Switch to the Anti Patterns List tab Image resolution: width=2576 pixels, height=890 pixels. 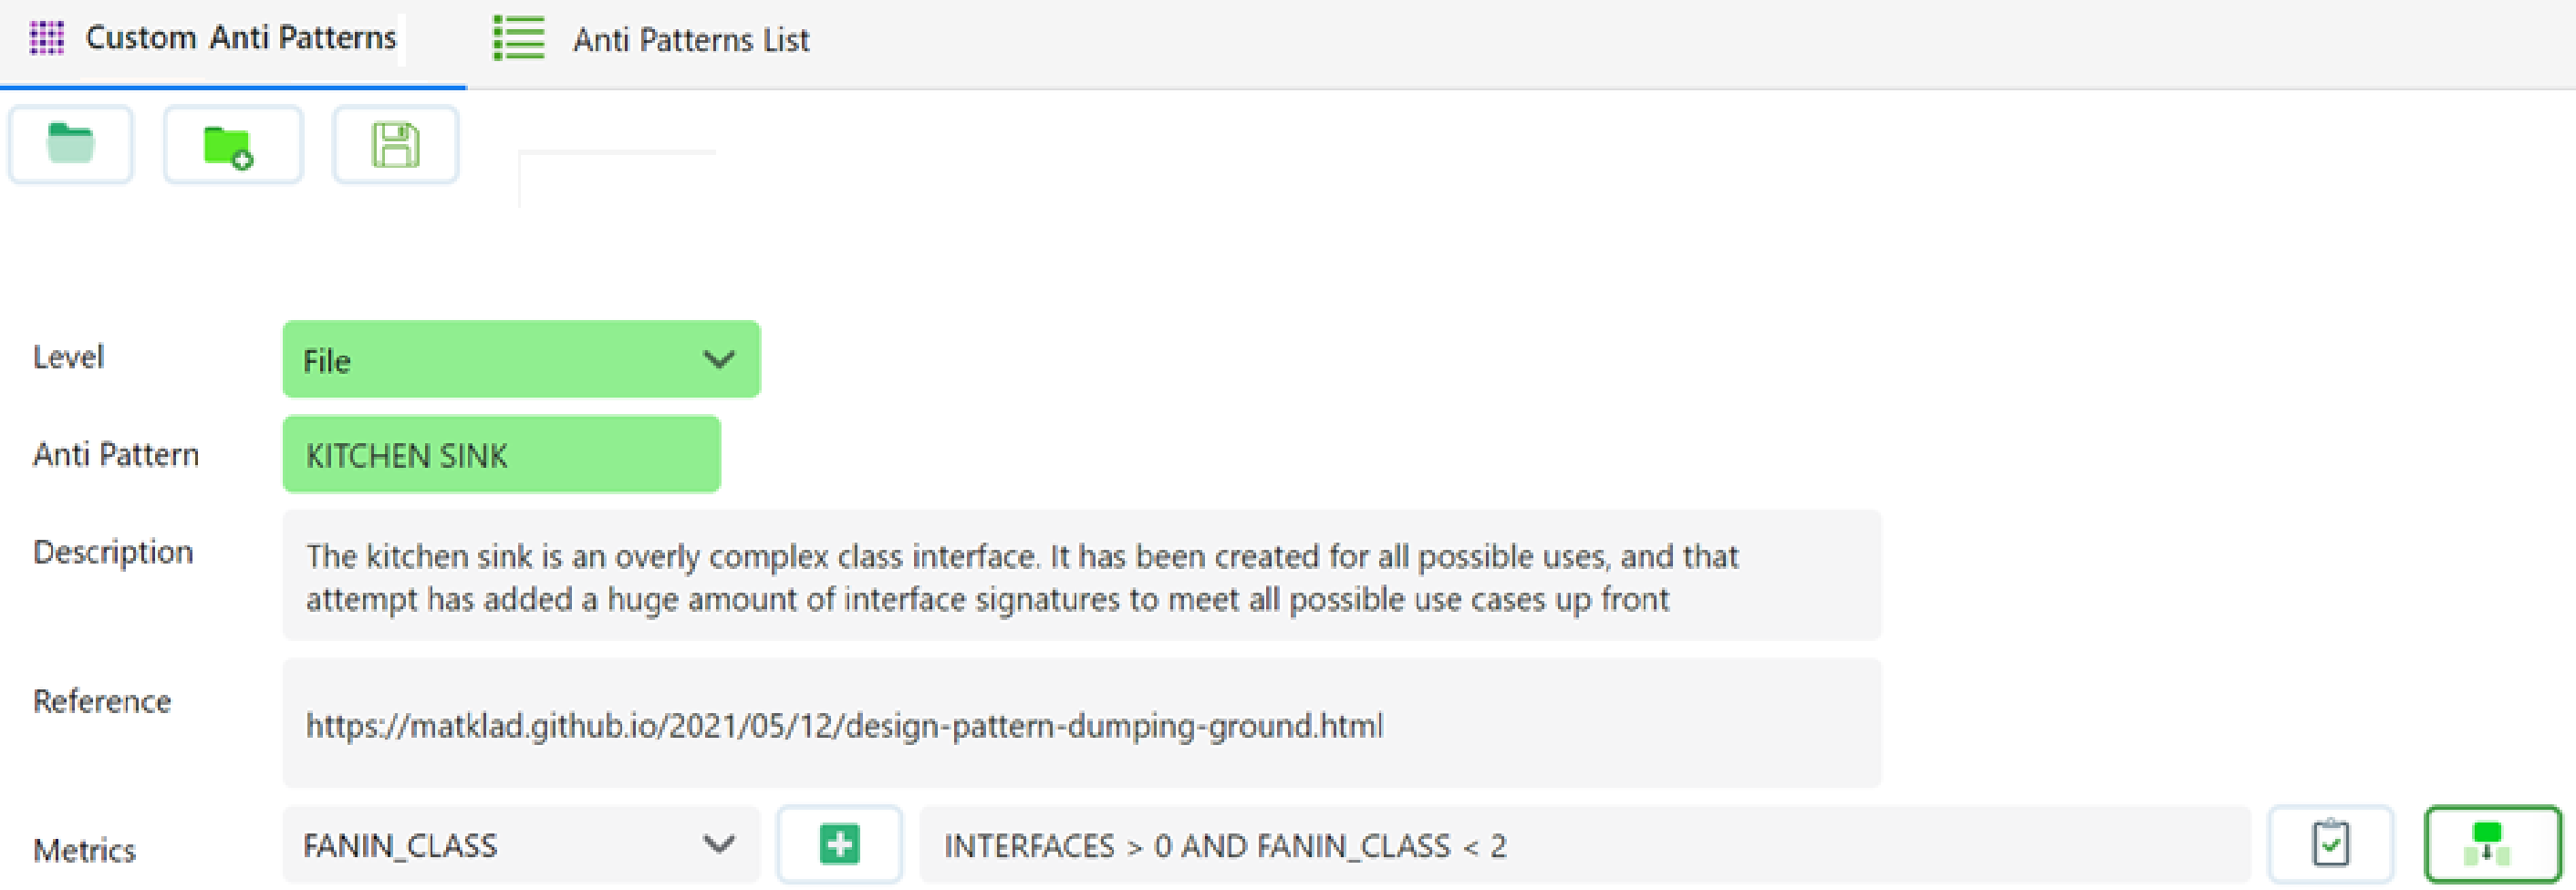point(690,40)
